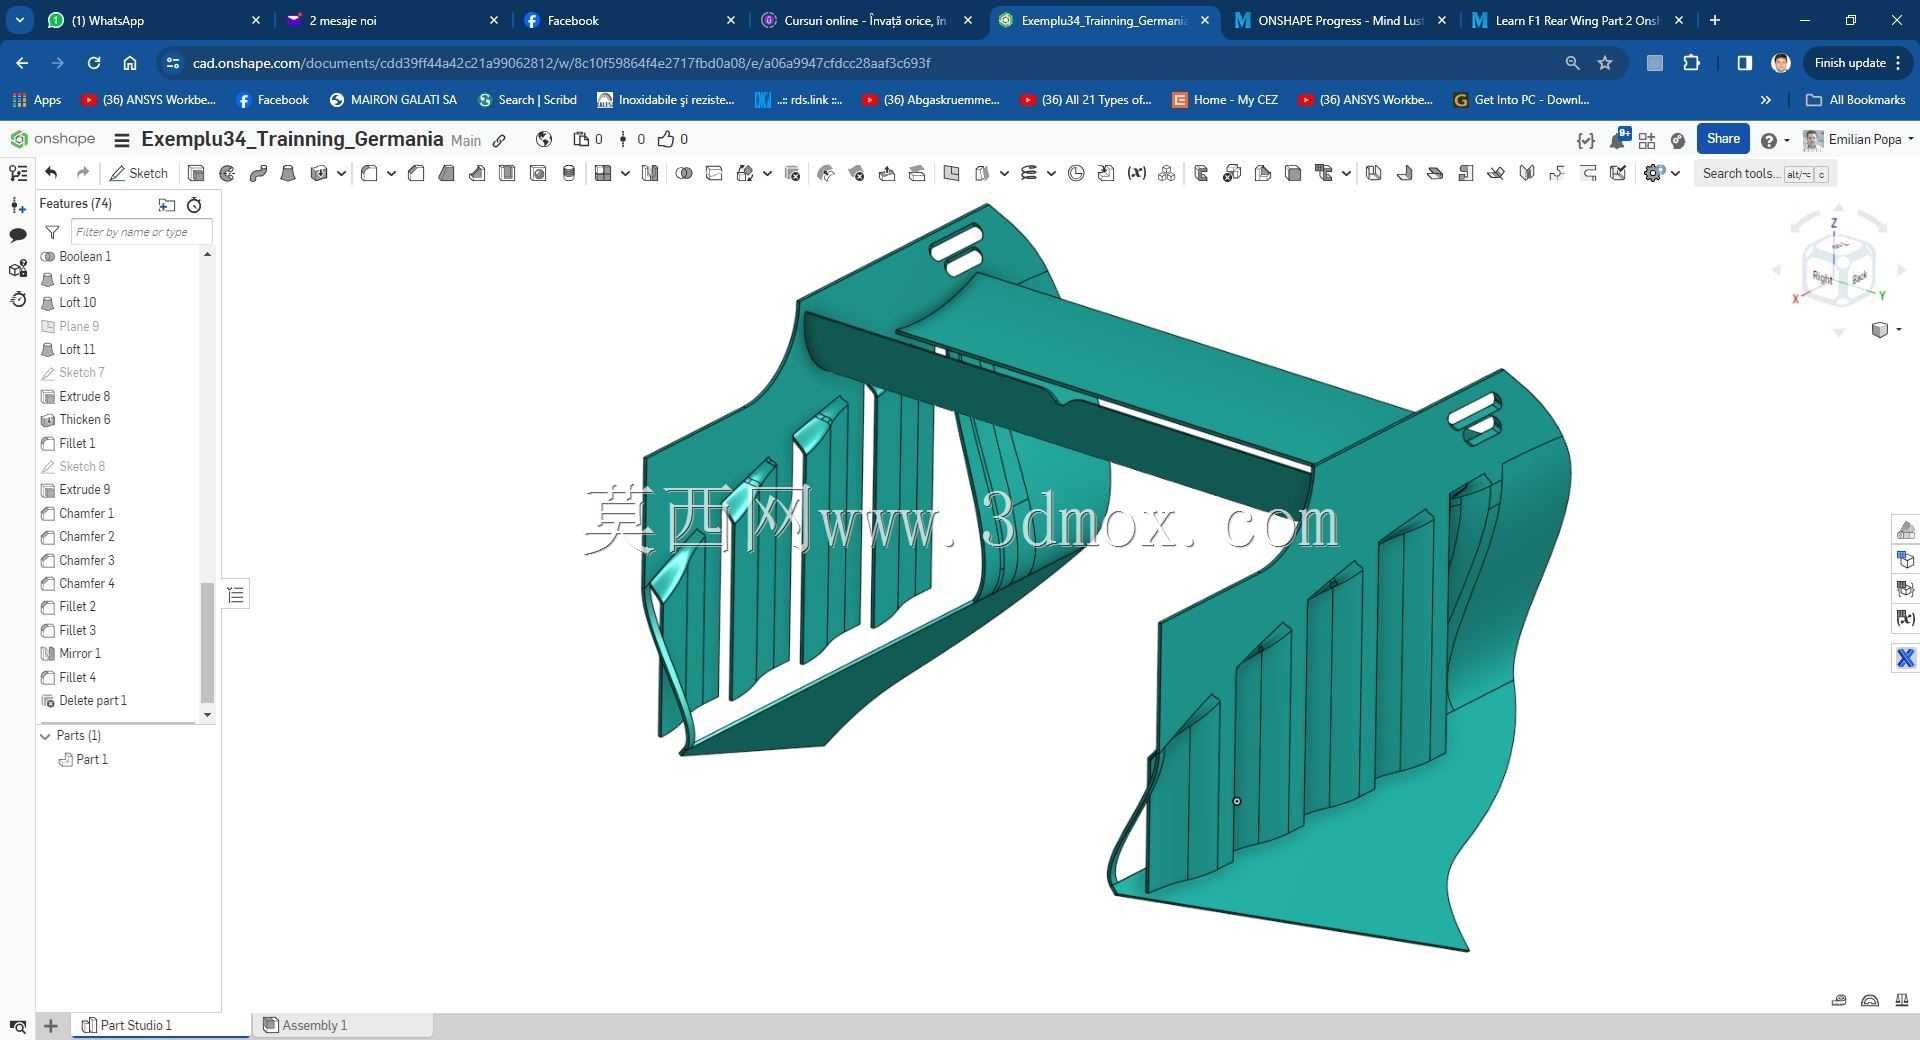
Task: Select the Delete face tool
Action: 856,173
